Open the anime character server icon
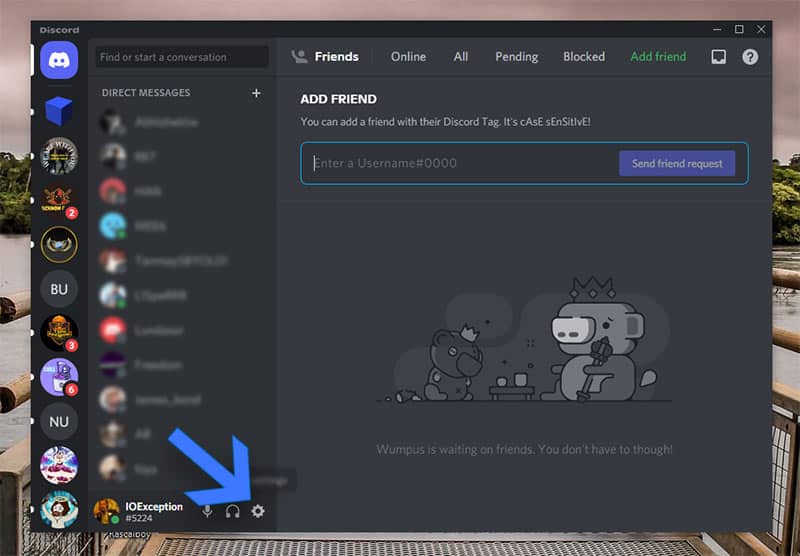Screen dimensions: 800x556 pos(59,465)
